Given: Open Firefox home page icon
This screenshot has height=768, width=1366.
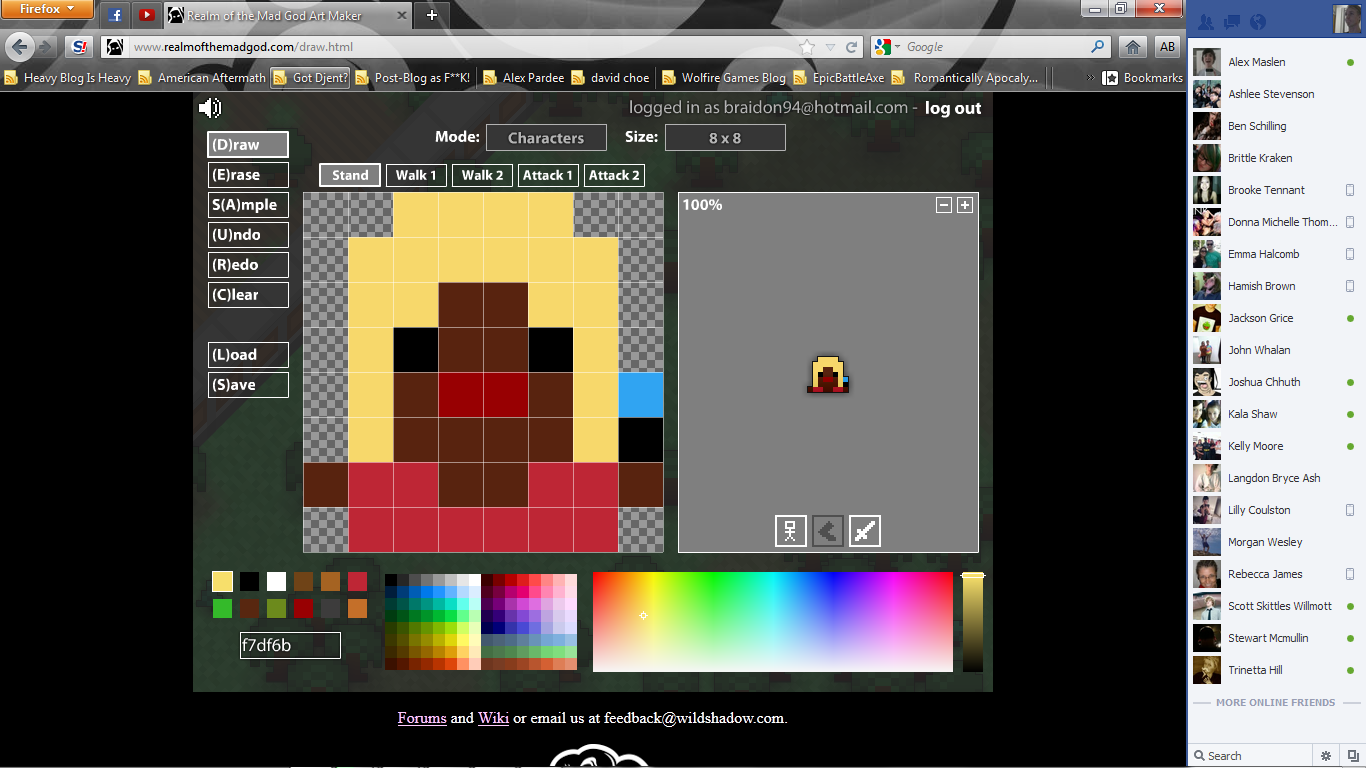Looking at the screenshot, I should point(1133,47).
